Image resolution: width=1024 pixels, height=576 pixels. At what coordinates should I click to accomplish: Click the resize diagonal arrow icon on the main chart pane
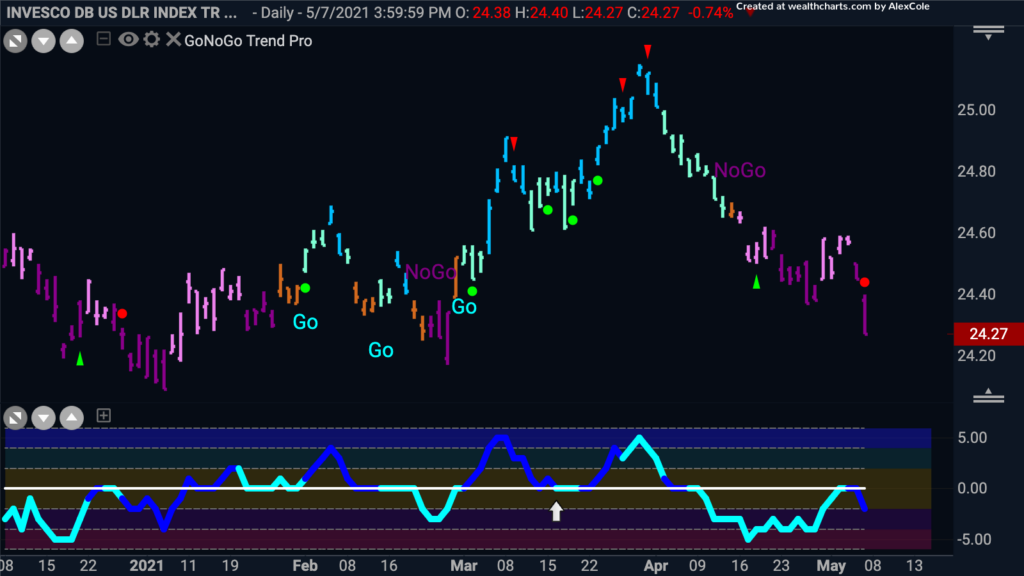point(15,41)
